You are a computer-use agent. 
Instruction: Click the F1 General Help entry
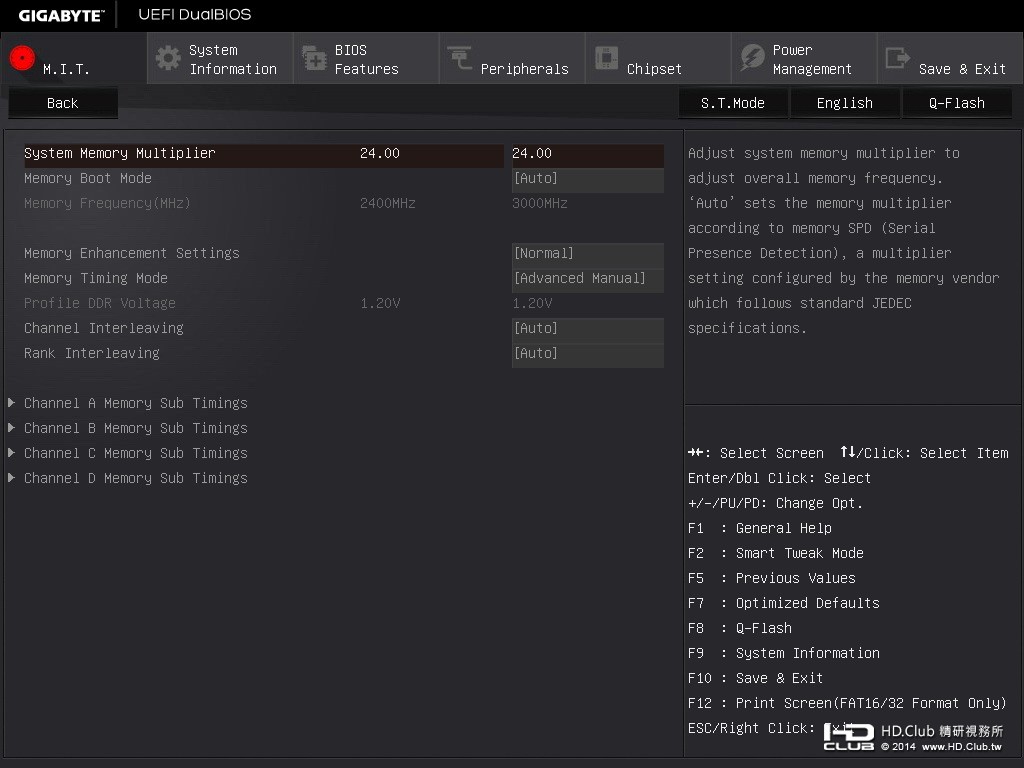[x=760, y=528]
